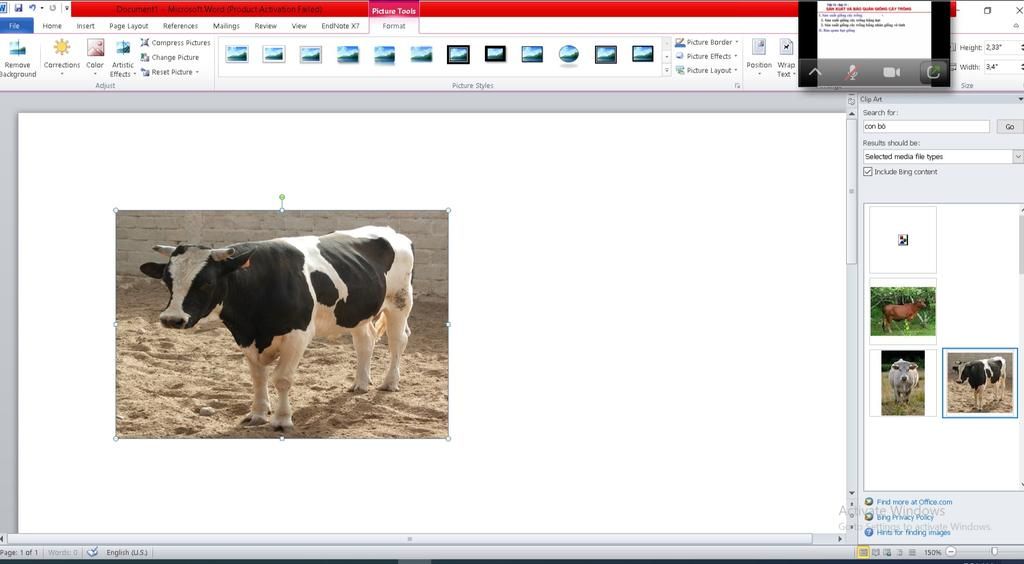This screenshot has width=1024, height=564.
Task: Open the Customize Quick Access Toolbar dropdown
Action: pyautogui.click(x=67, y=8)
